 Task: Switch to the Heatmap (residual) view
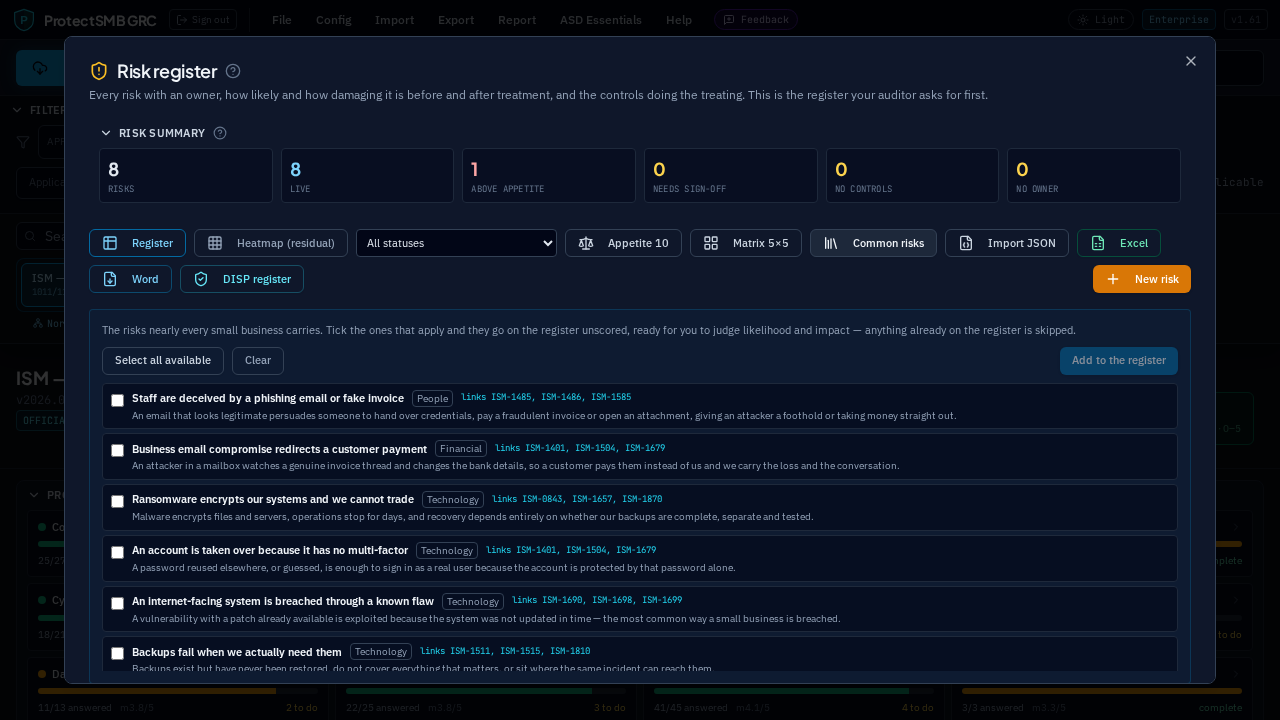click(x=271, y=243)
